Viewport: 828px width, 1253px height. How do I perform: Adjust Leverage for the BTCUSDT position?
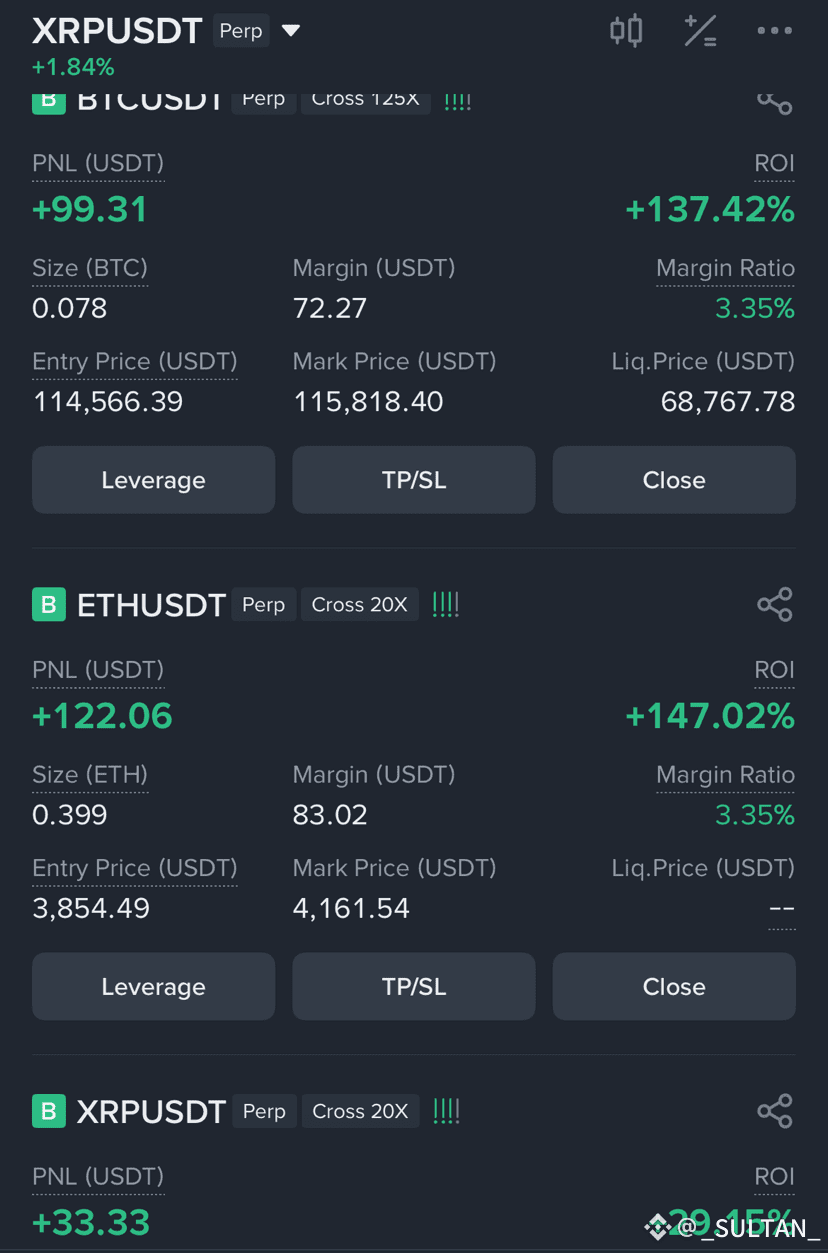tap(153, 480)
